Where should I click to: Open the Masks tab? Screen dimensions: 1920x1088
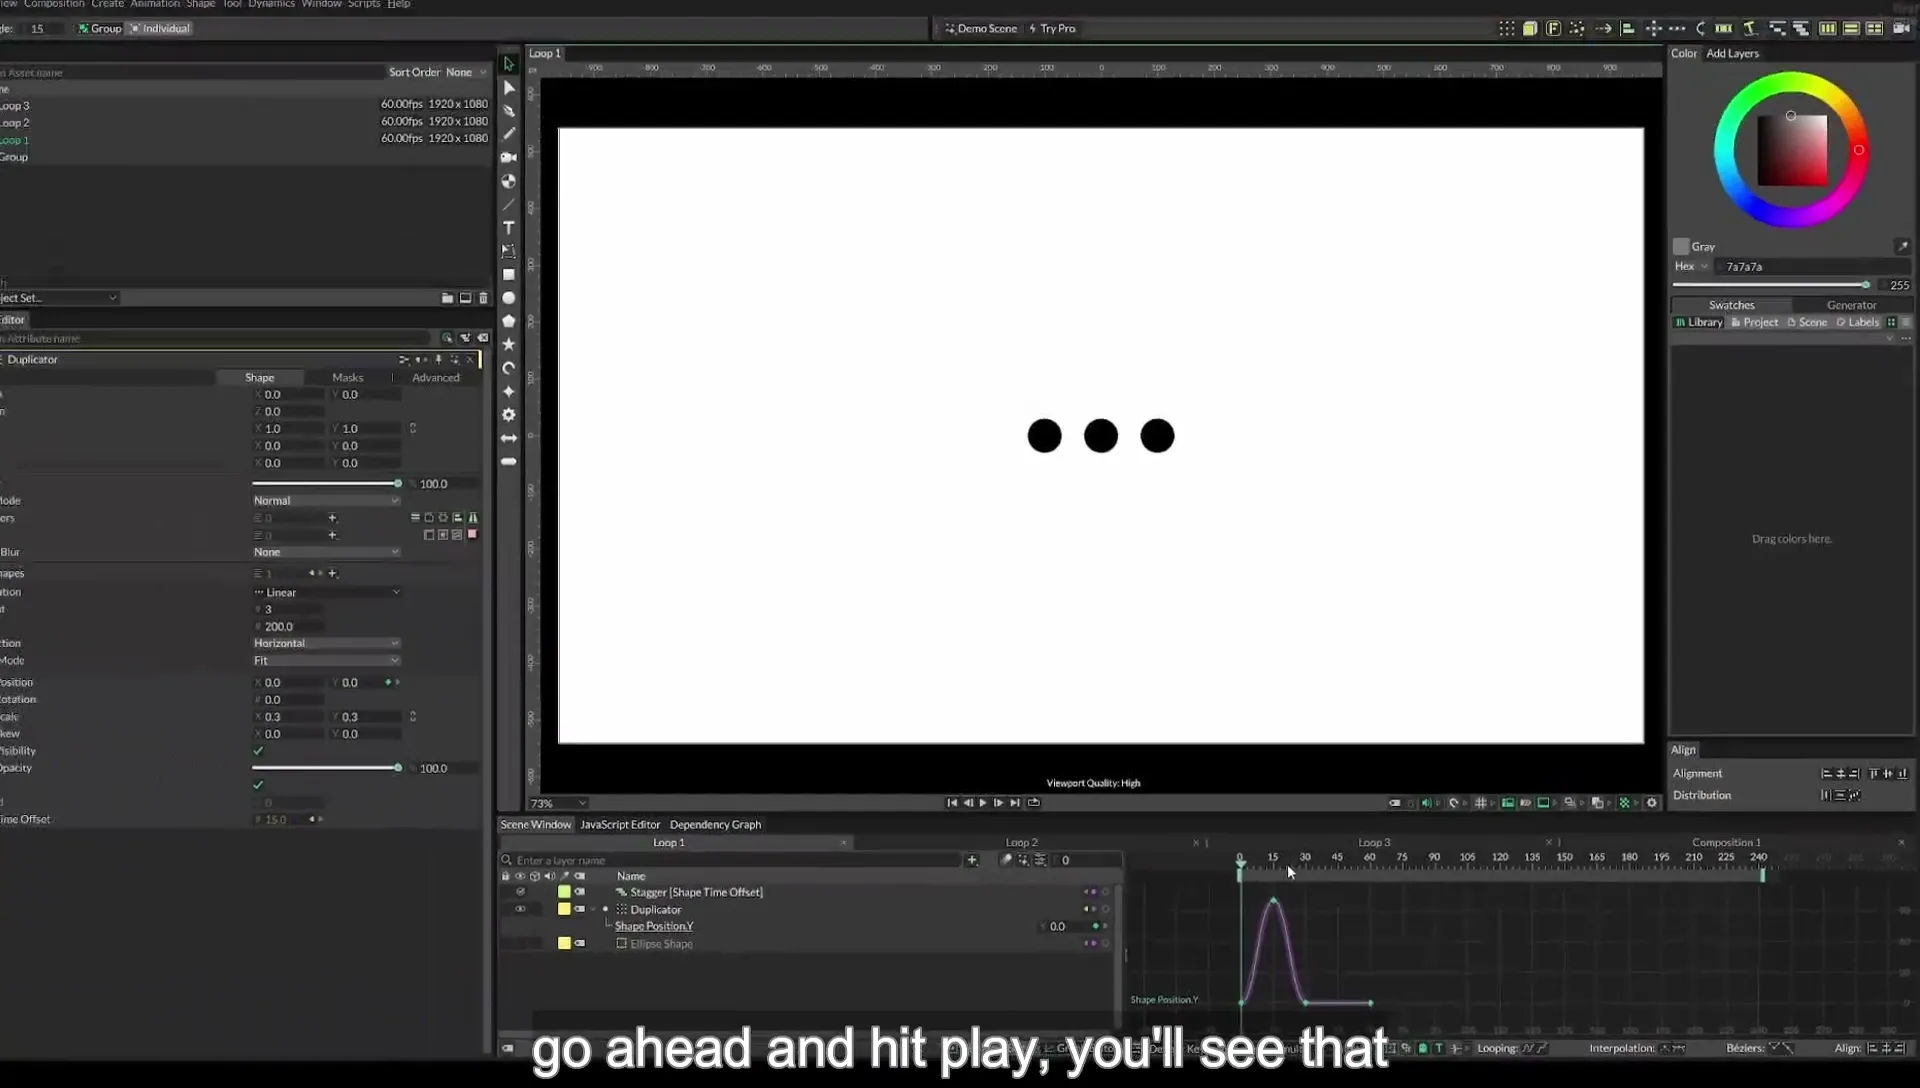coord(347,378)
